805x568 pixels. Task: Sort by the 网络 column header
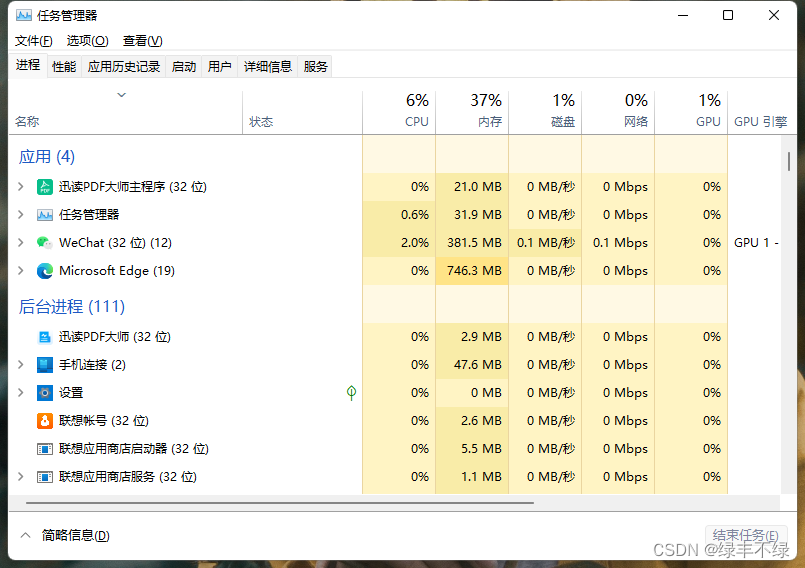coord(618,113)
